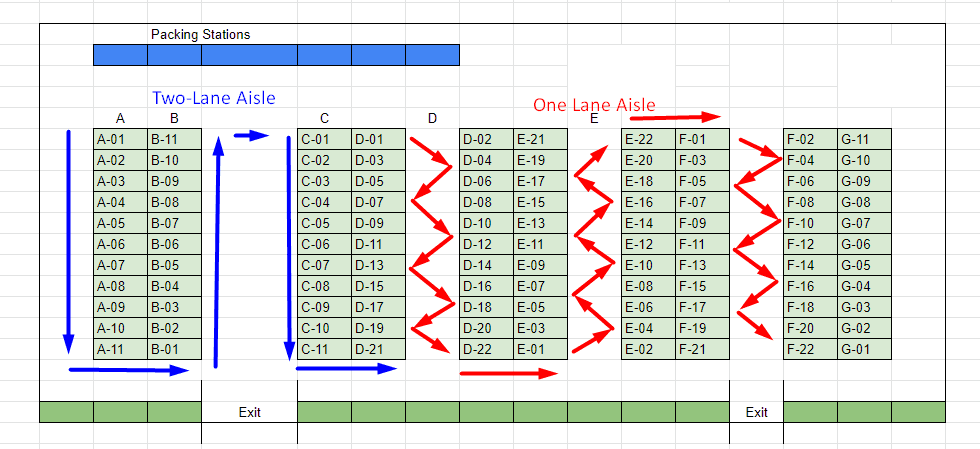The width and height of the screenshot is (980, 449).
Task: Select cell D-22 at rack bottom
Action: (486, 349)
